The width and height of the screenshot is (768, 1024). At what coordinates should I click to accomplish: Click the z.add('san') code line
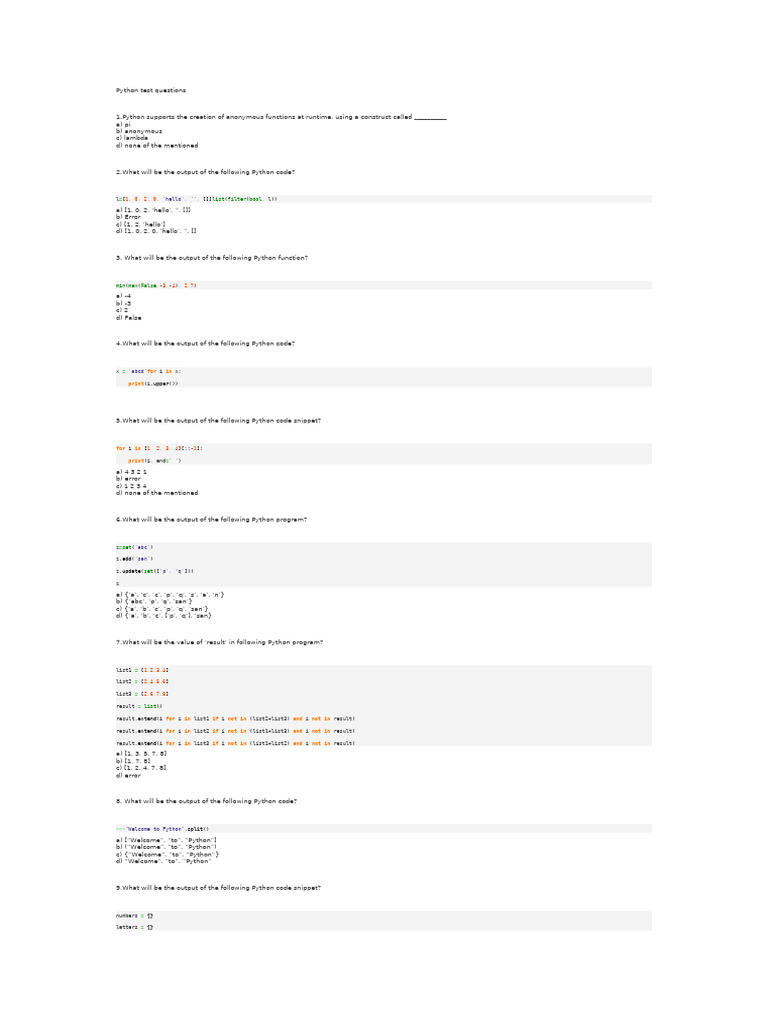tap(134, 558)
